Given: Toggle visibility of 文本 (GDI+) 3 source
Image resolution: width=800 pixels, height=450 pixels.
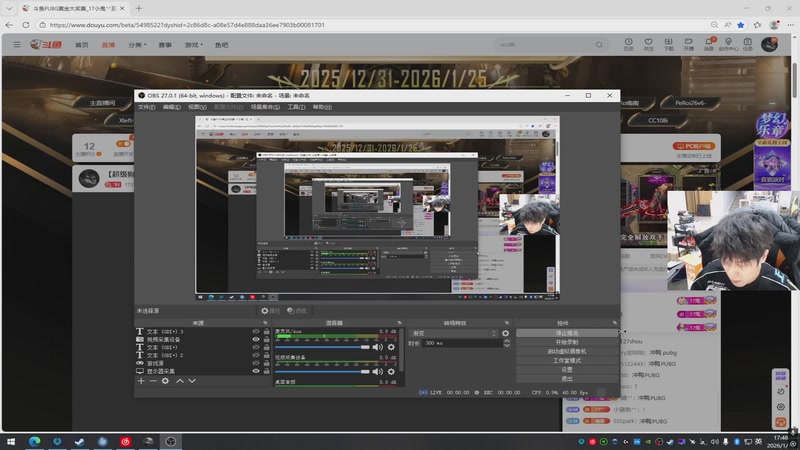Looking at the screenshot, I should click(x=256, y=332).
